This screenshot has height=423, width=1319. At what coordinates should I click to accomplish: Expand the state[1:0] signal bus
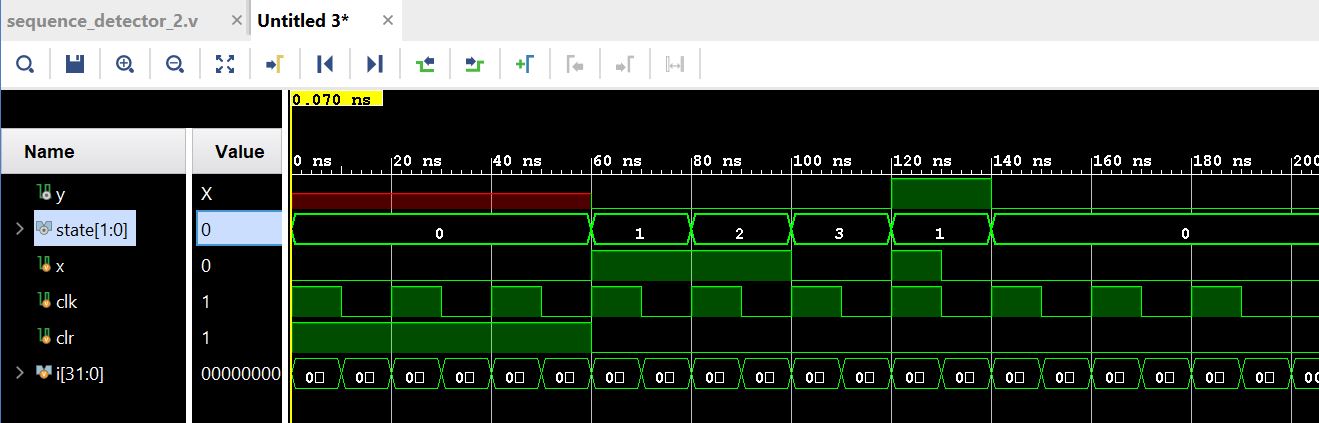[19, 230]
